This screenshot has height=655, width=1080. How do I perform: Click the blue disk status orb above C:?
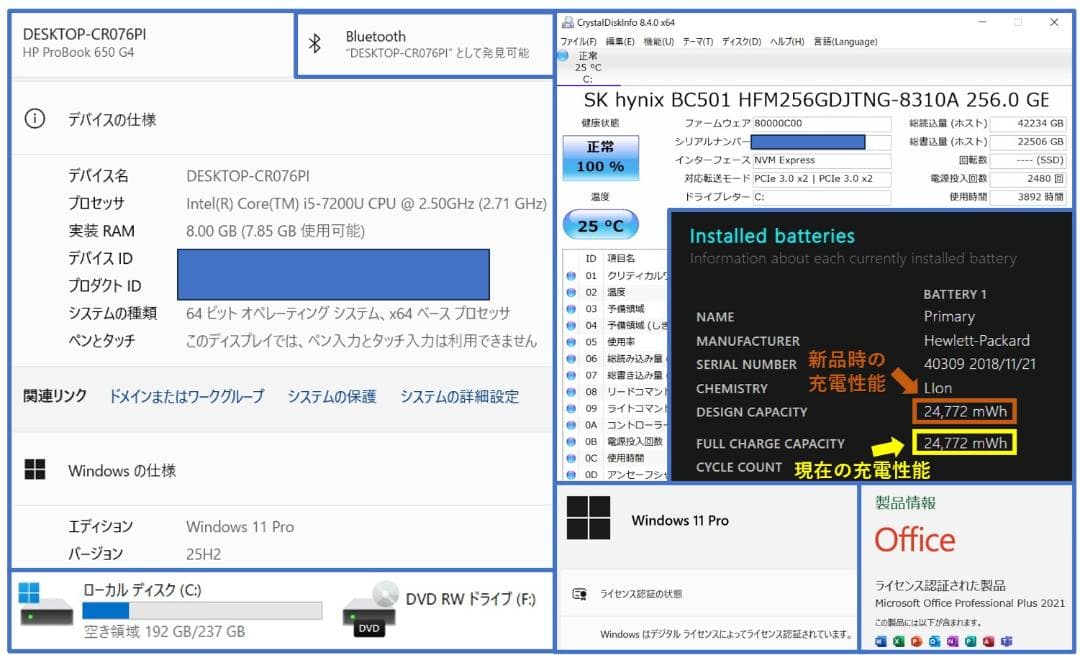(x=563, y=56)
